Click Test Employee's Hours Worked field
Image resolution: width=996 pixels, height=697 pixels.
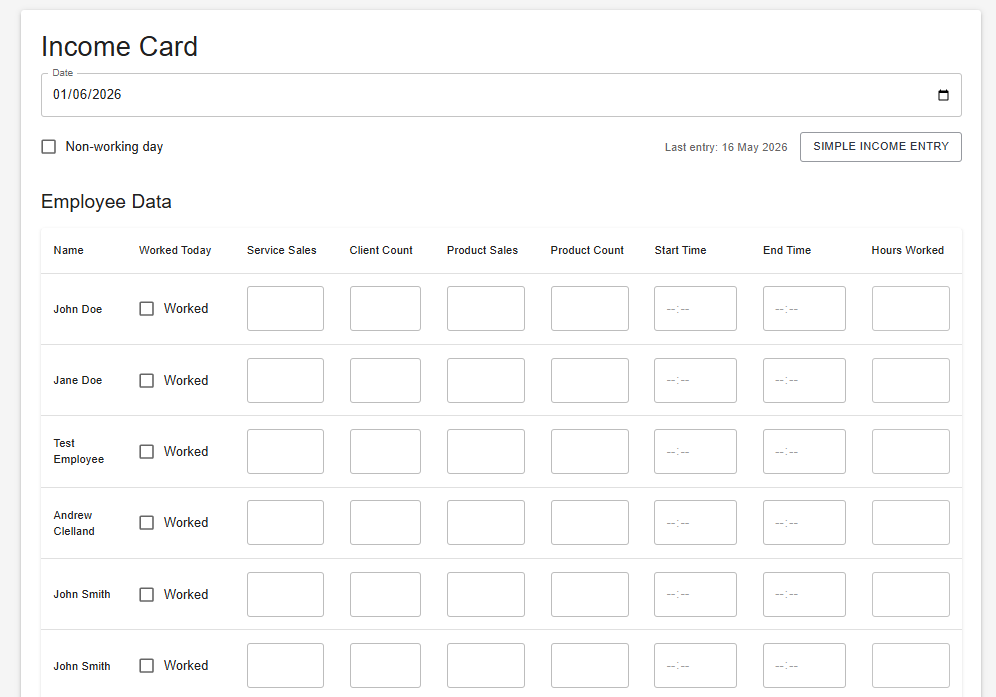910,452
